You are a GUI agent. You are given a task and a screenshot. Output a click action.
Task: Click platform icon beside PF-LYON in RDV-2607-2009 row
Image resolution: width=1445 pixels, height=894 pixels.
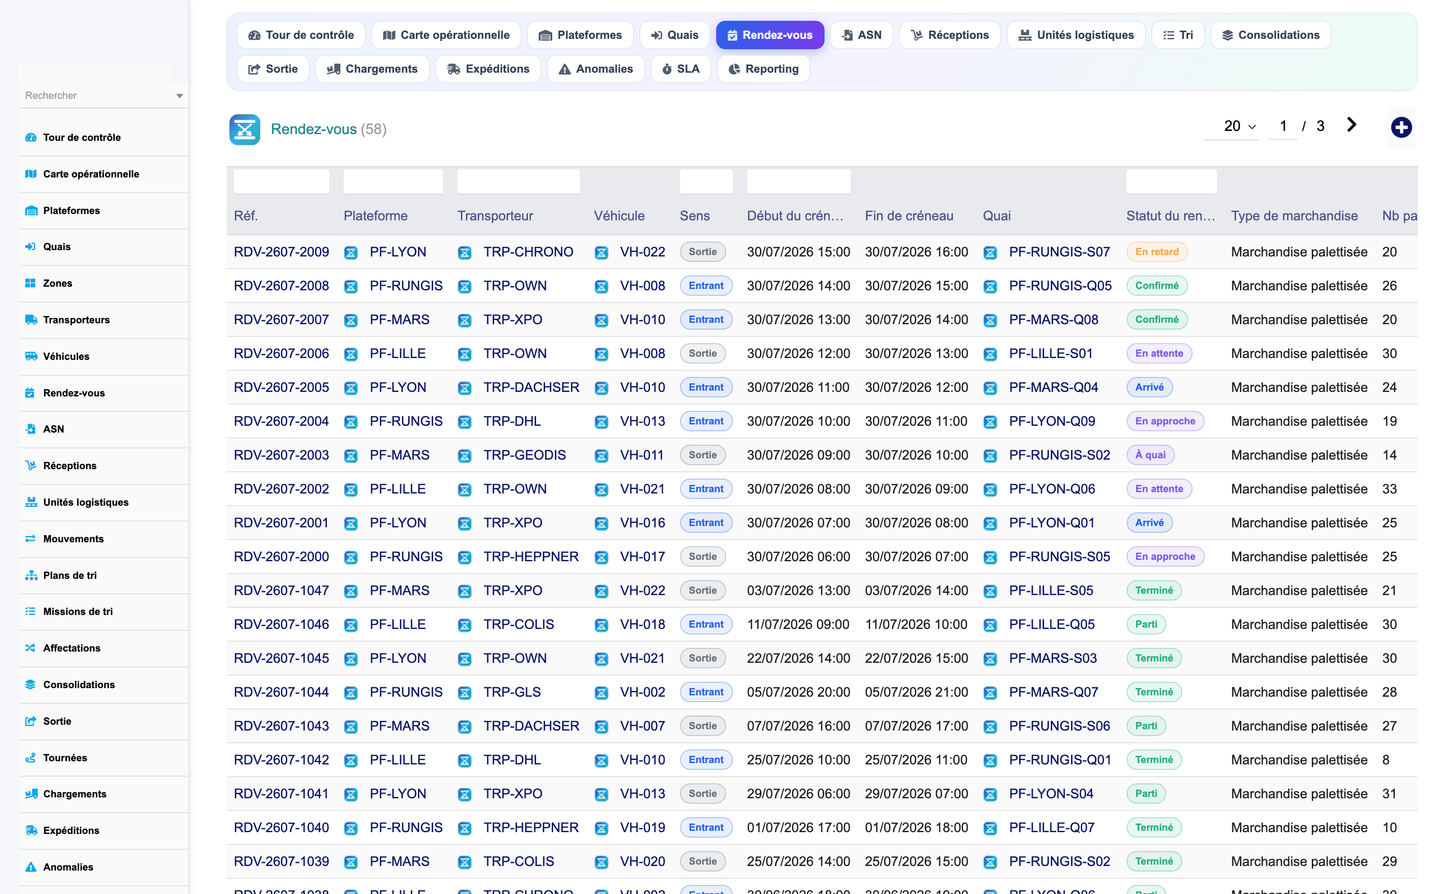(351, 253)
